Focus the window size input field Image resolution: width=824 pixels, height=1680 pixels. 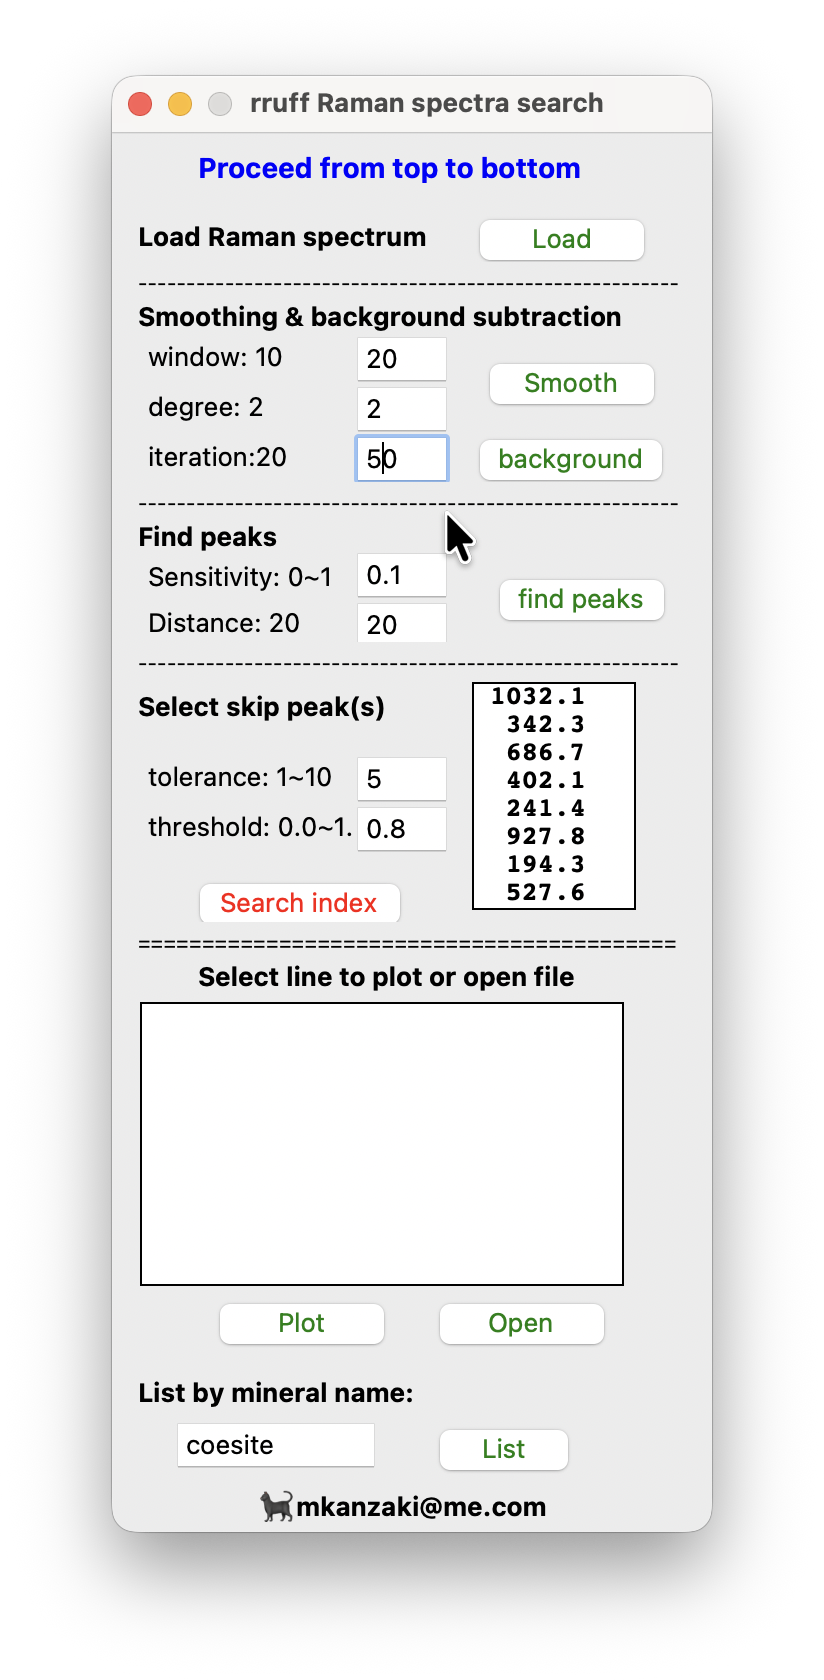point(401,359)
